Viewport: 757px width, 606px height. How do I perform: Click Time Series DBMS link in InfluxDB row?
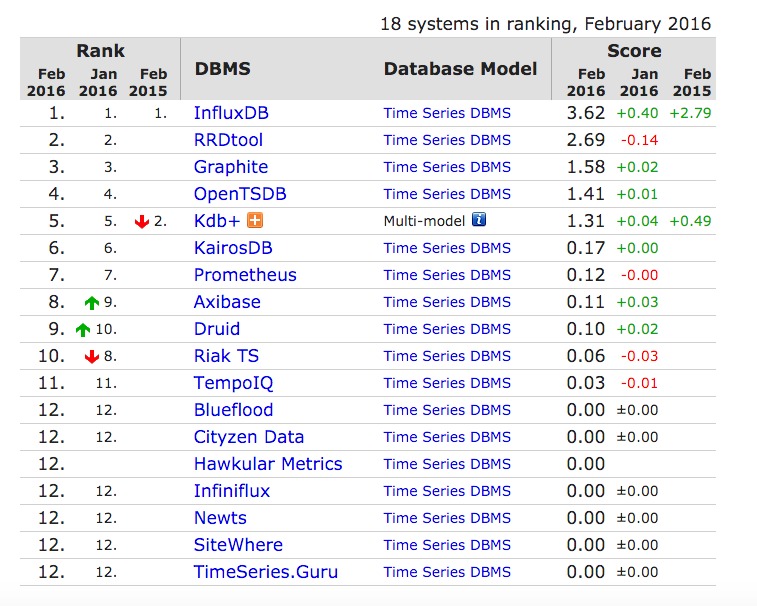coord(447,113)
